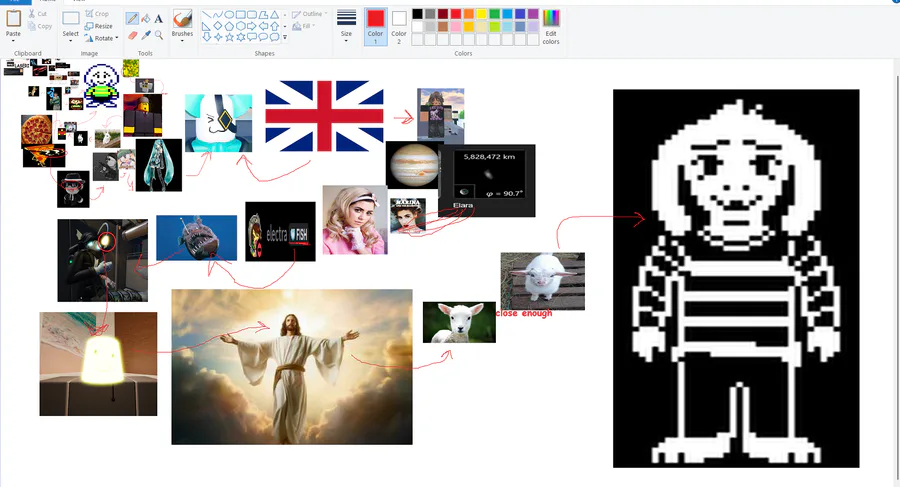Click the "close enough" red text
Viewport: 900px width, 487px height.
click(524, 313)
